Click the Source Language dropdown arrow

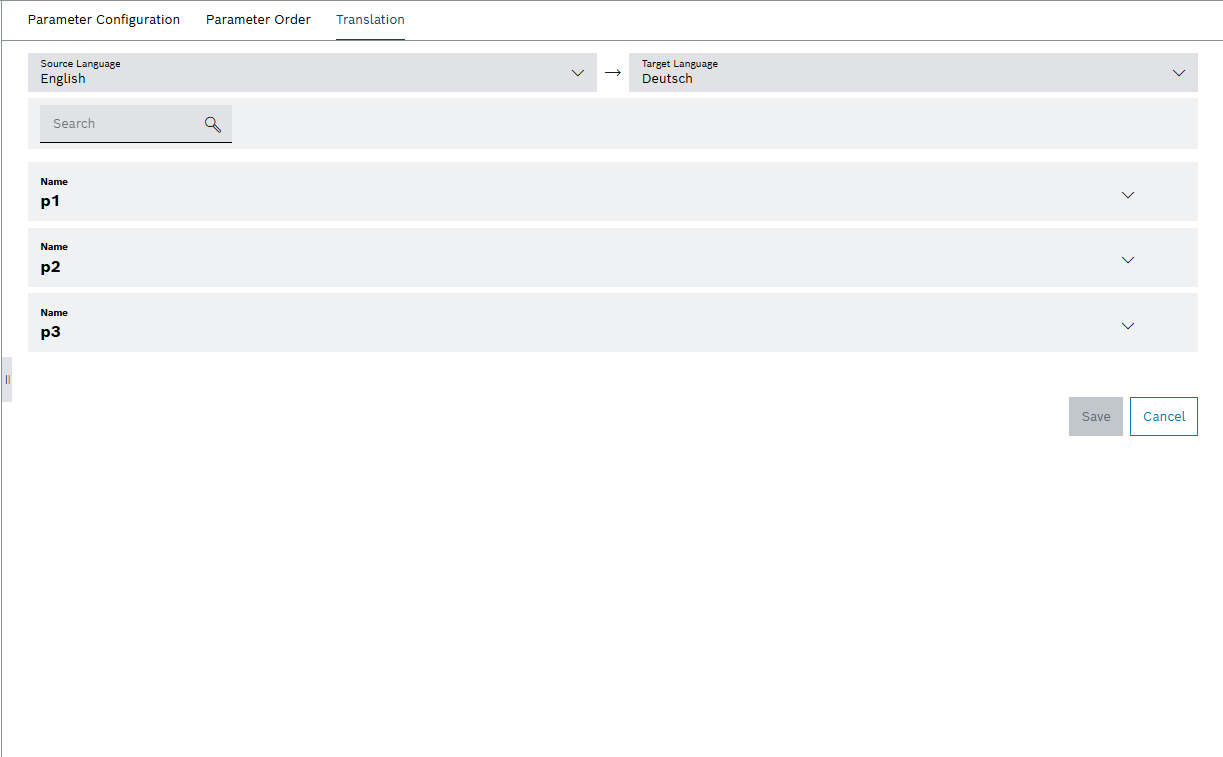click(x=578, y=72)
